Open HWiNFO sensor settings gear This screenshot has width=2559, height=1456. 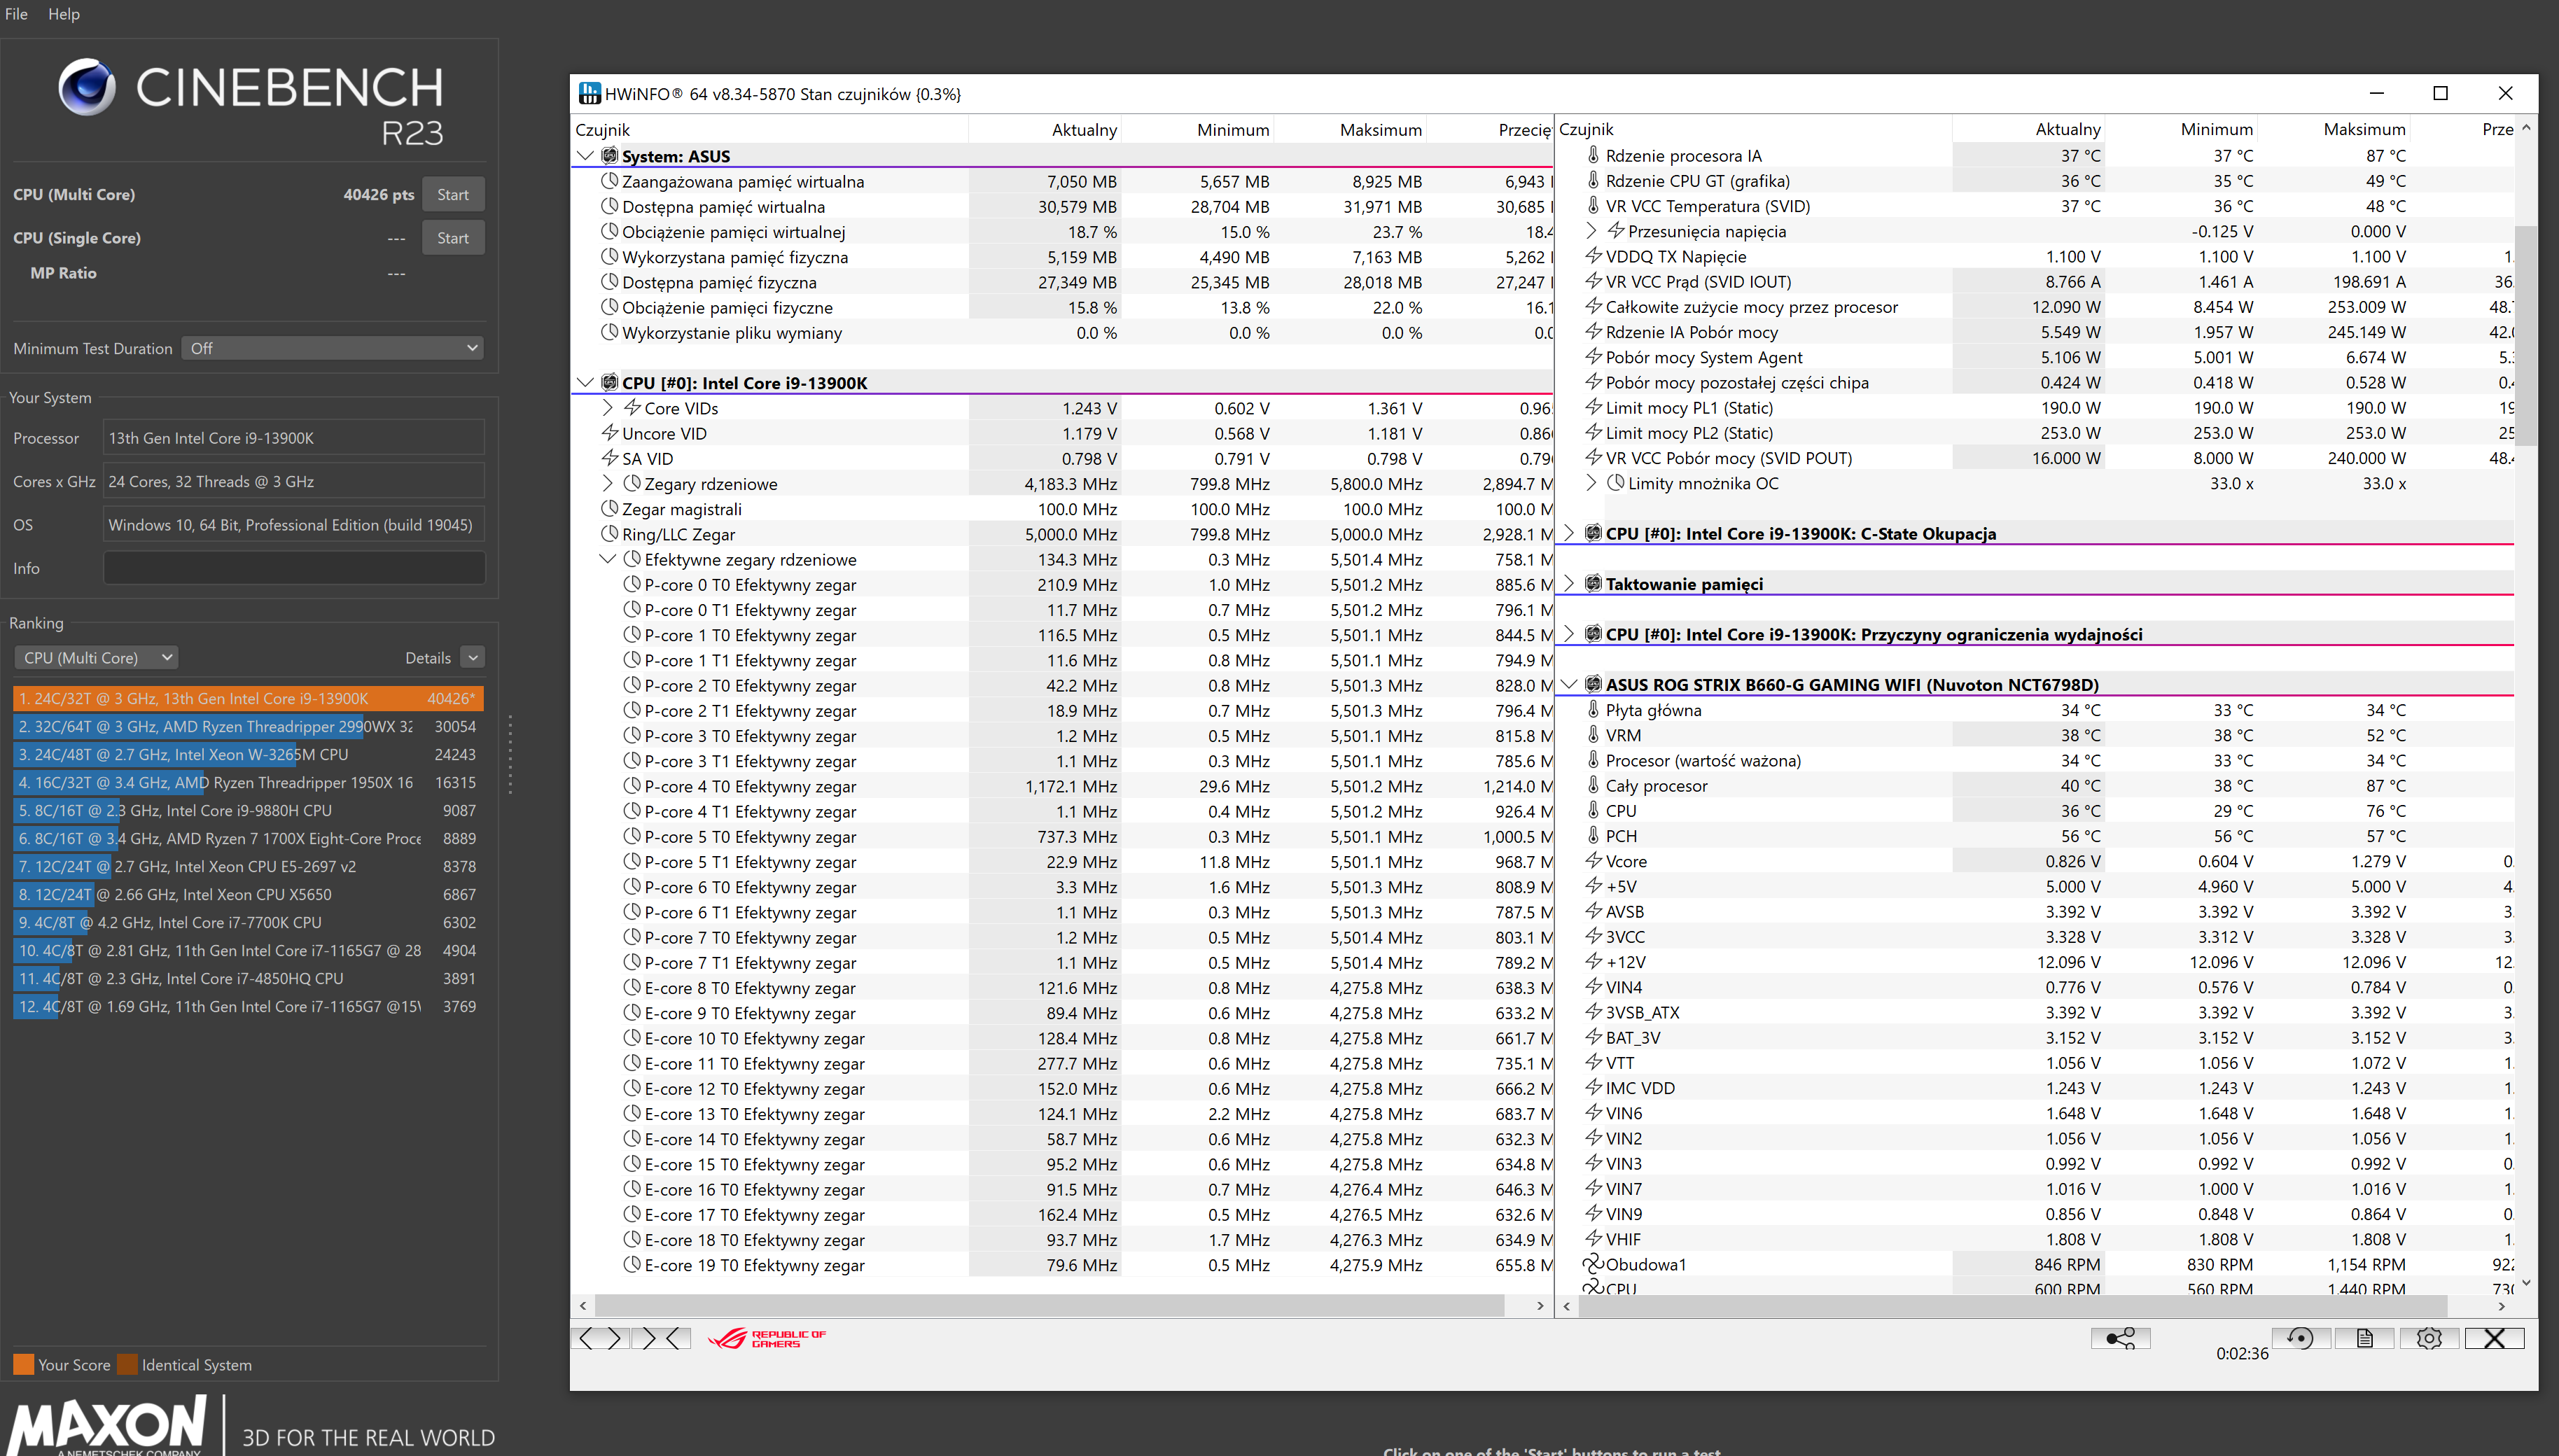click(x=2429, y=1338)
